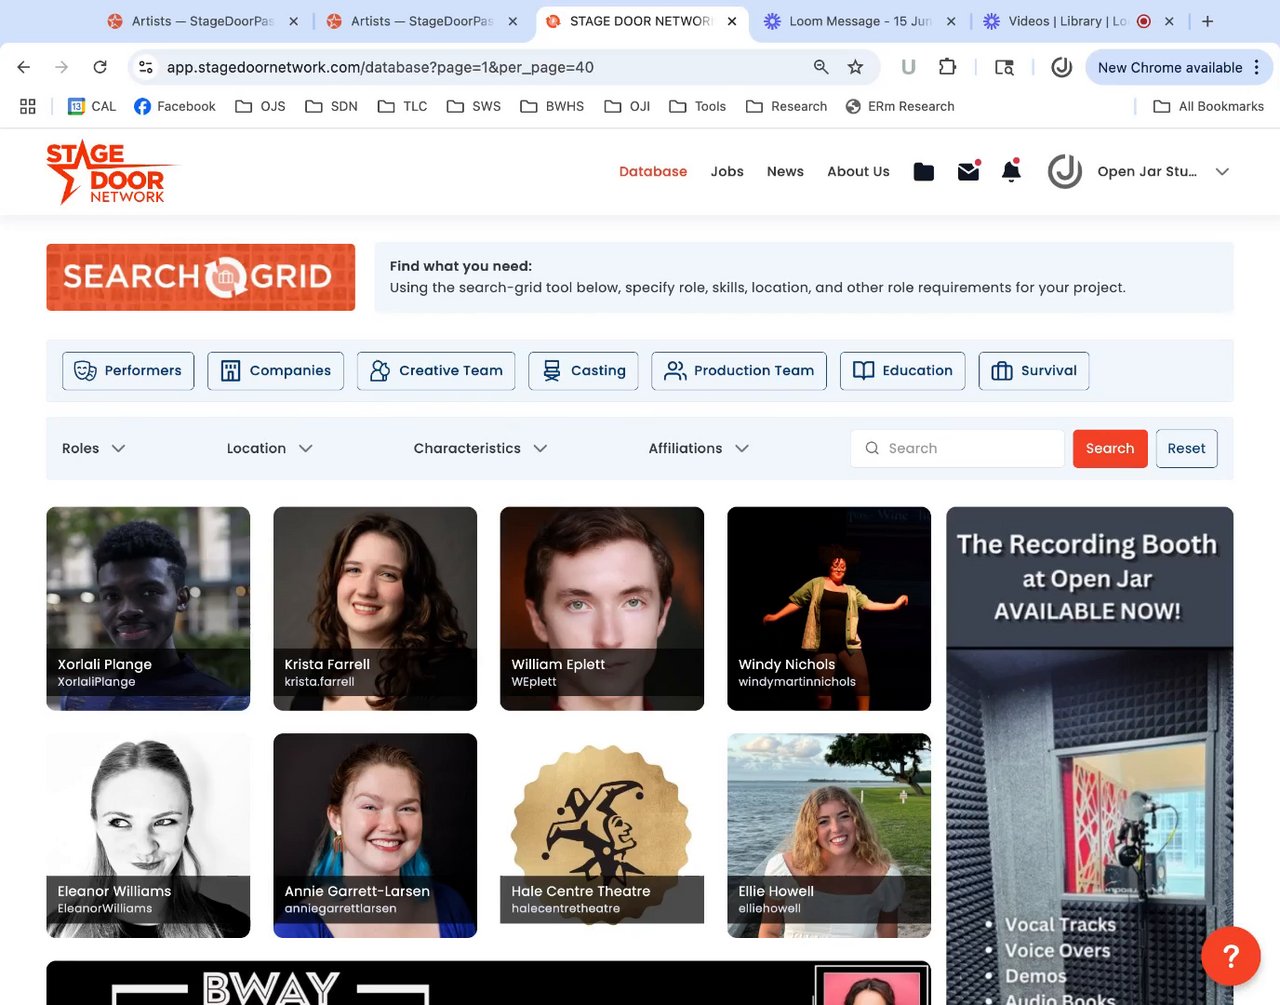Open the Chrome extensions puzzle icon

click(x=947, y=67)
